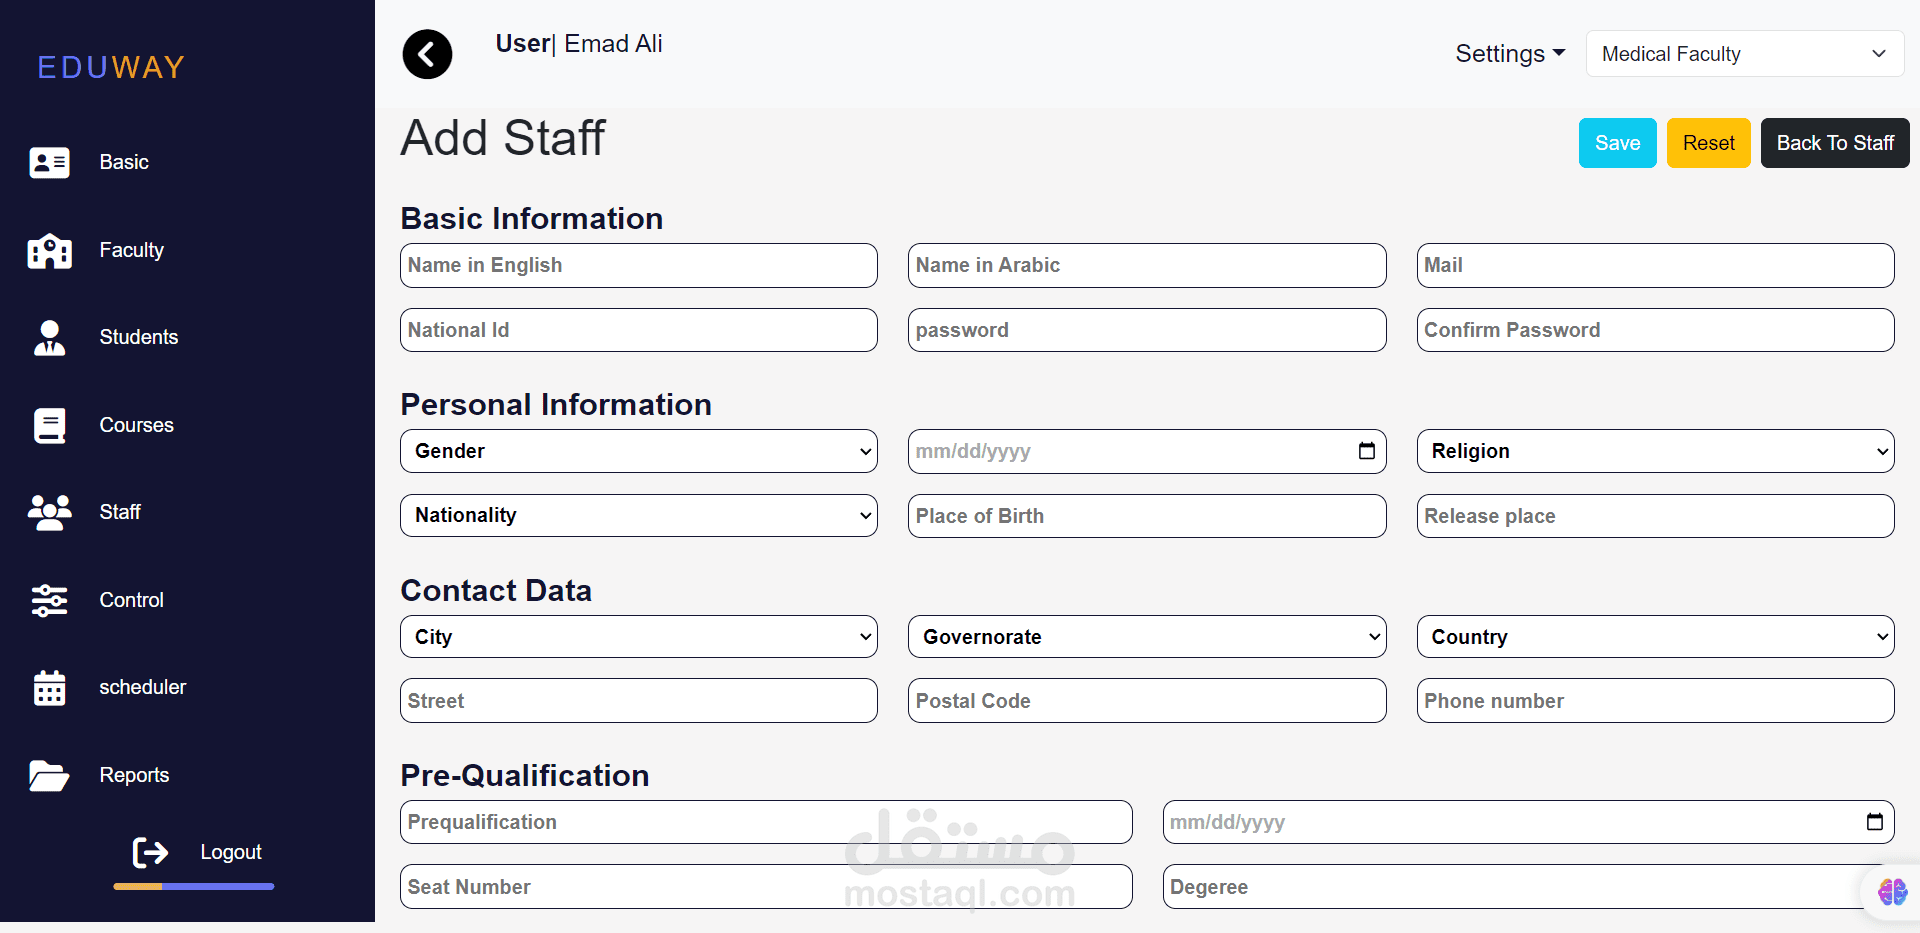Open birth date calendar picker icon
The image size is (1920, 933).
pos(1366,451)
